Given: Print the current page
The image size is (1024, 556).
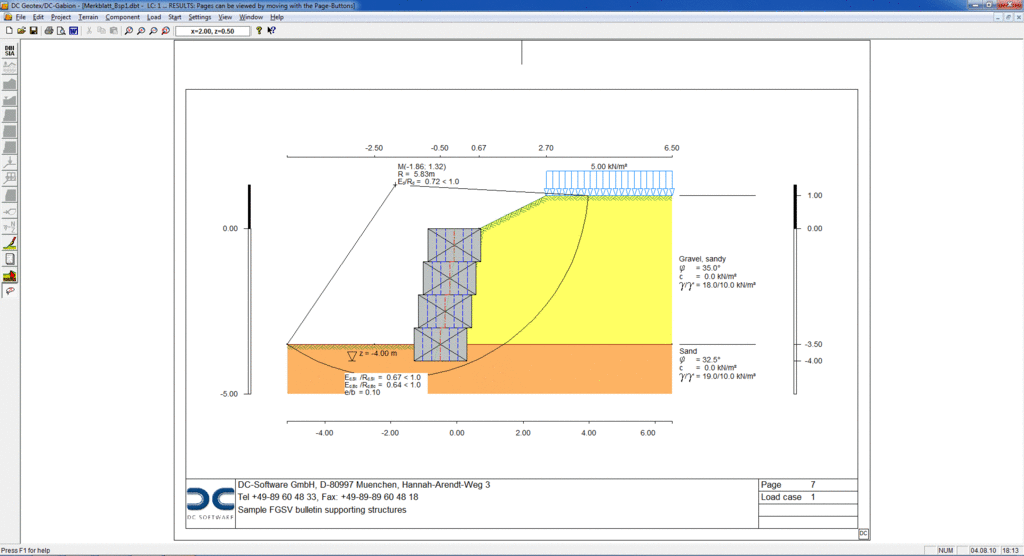Looking at the screenshot, I should [48, 31].
